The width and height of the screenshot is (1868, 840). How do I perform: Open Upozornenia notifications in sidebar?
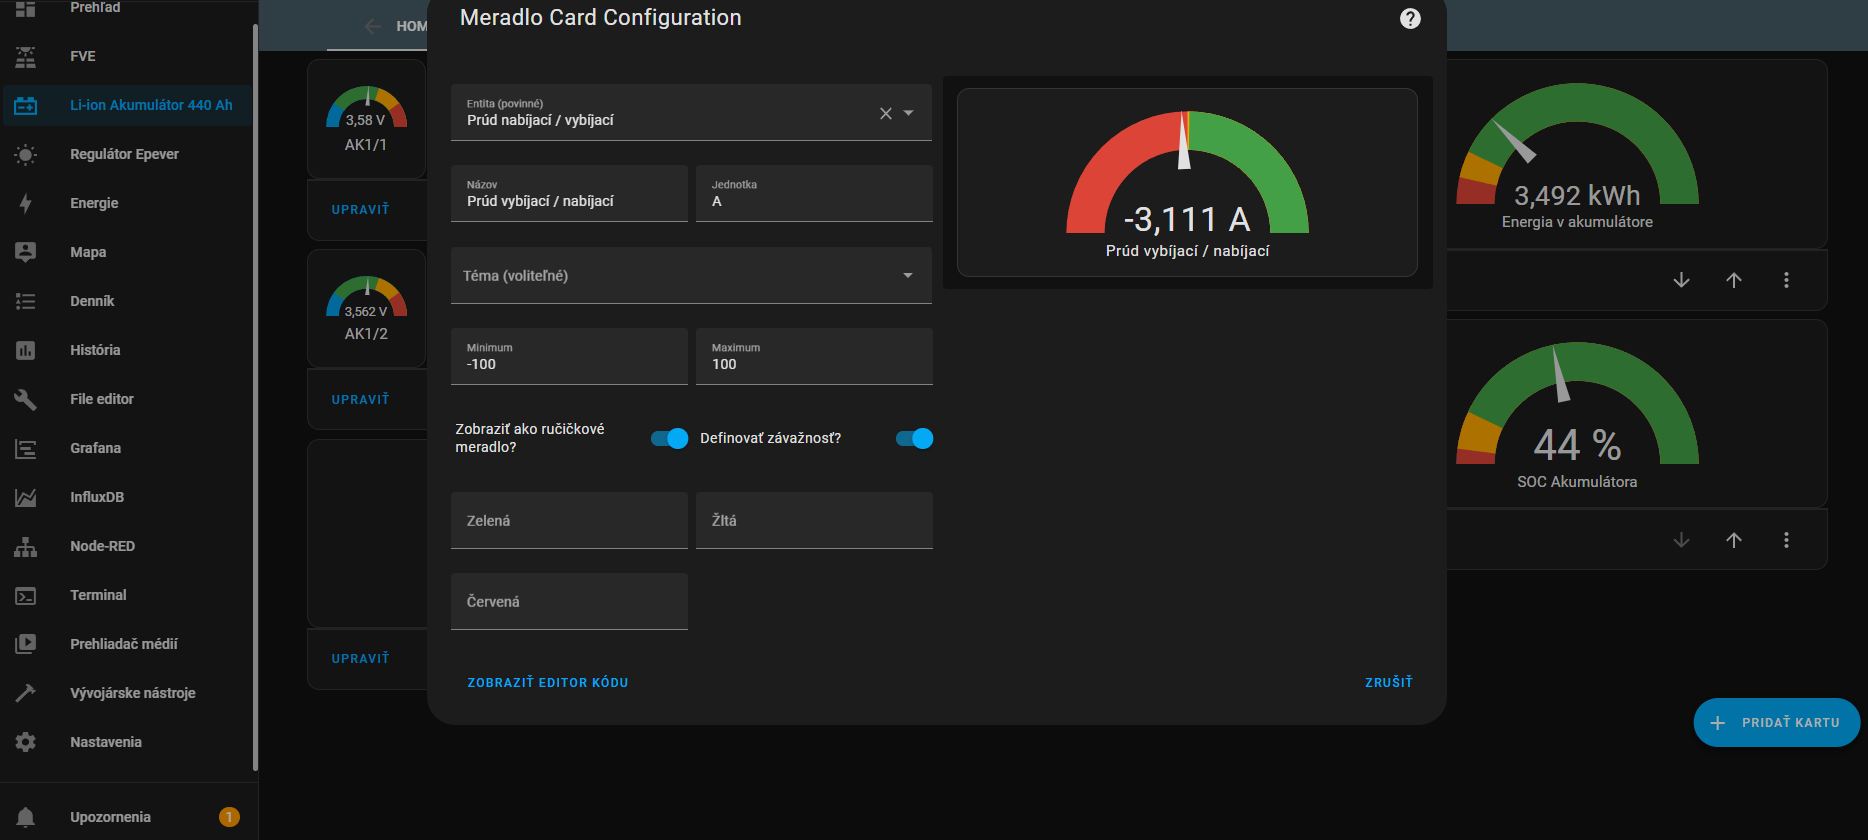(x=128, y=817)
